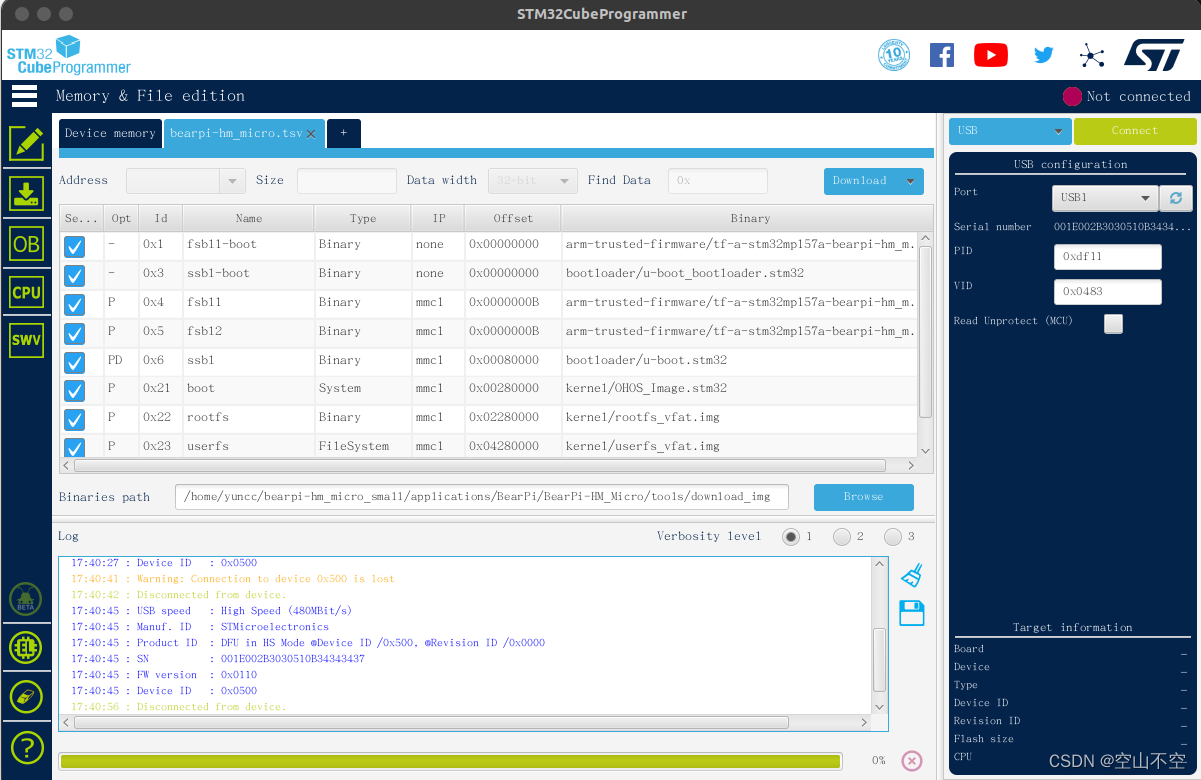Sort table by Name column header

click(249, 218)
